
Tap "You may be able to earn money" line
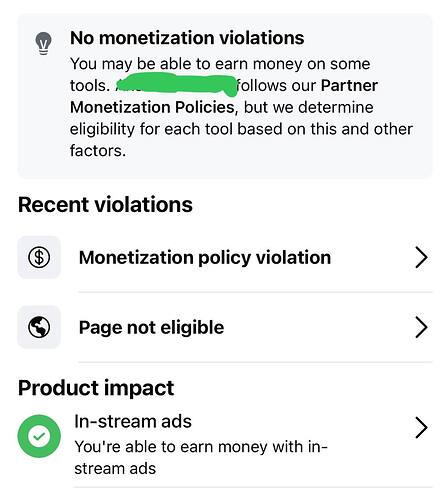(220, 64)
